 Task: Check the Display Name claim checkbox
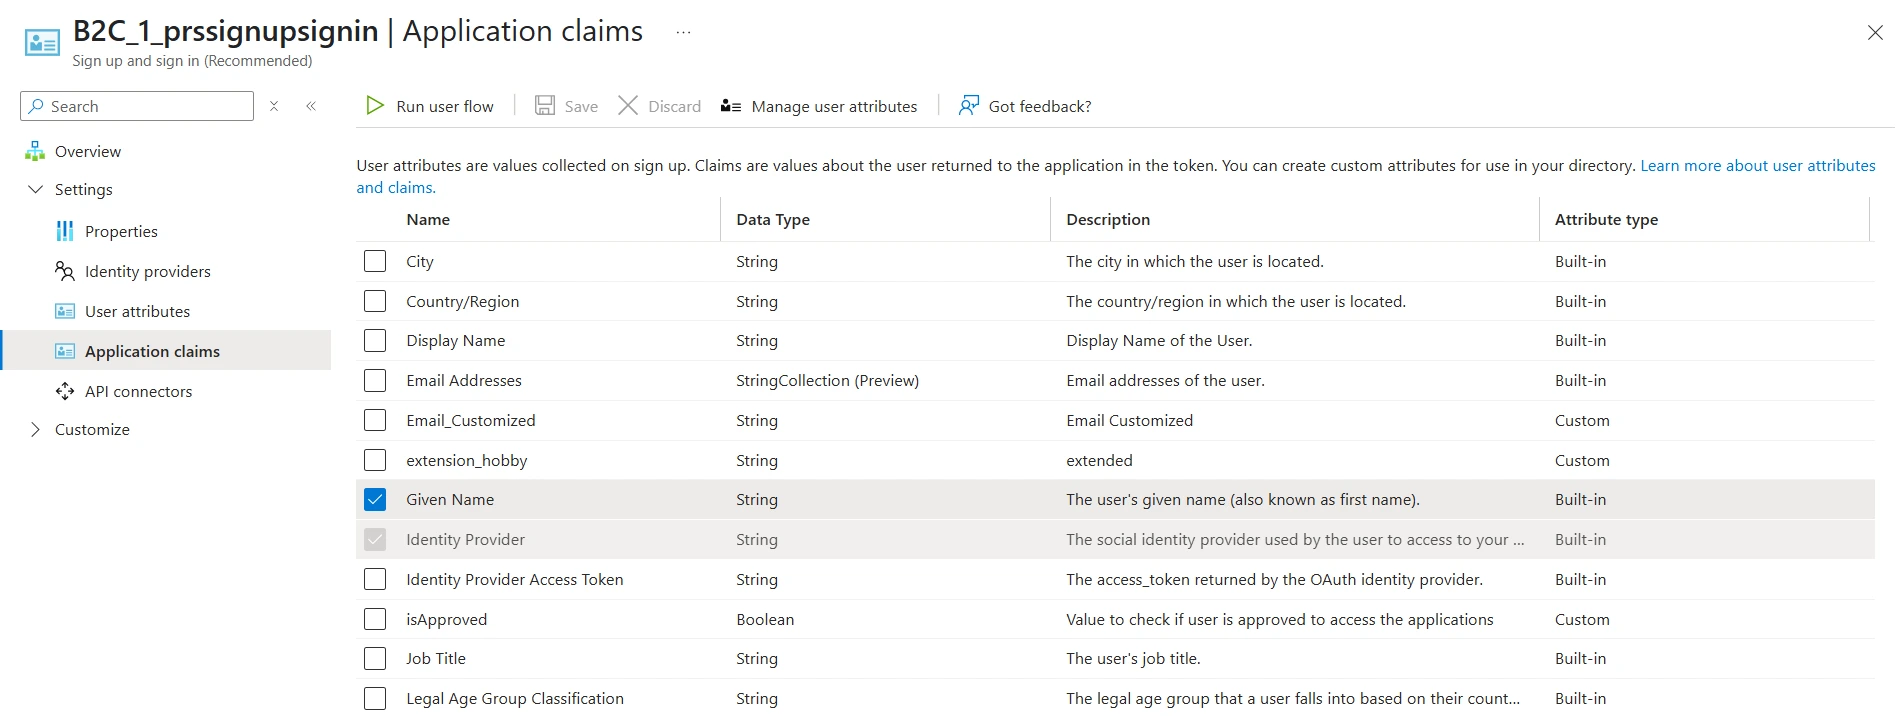[x=375, y=340]
